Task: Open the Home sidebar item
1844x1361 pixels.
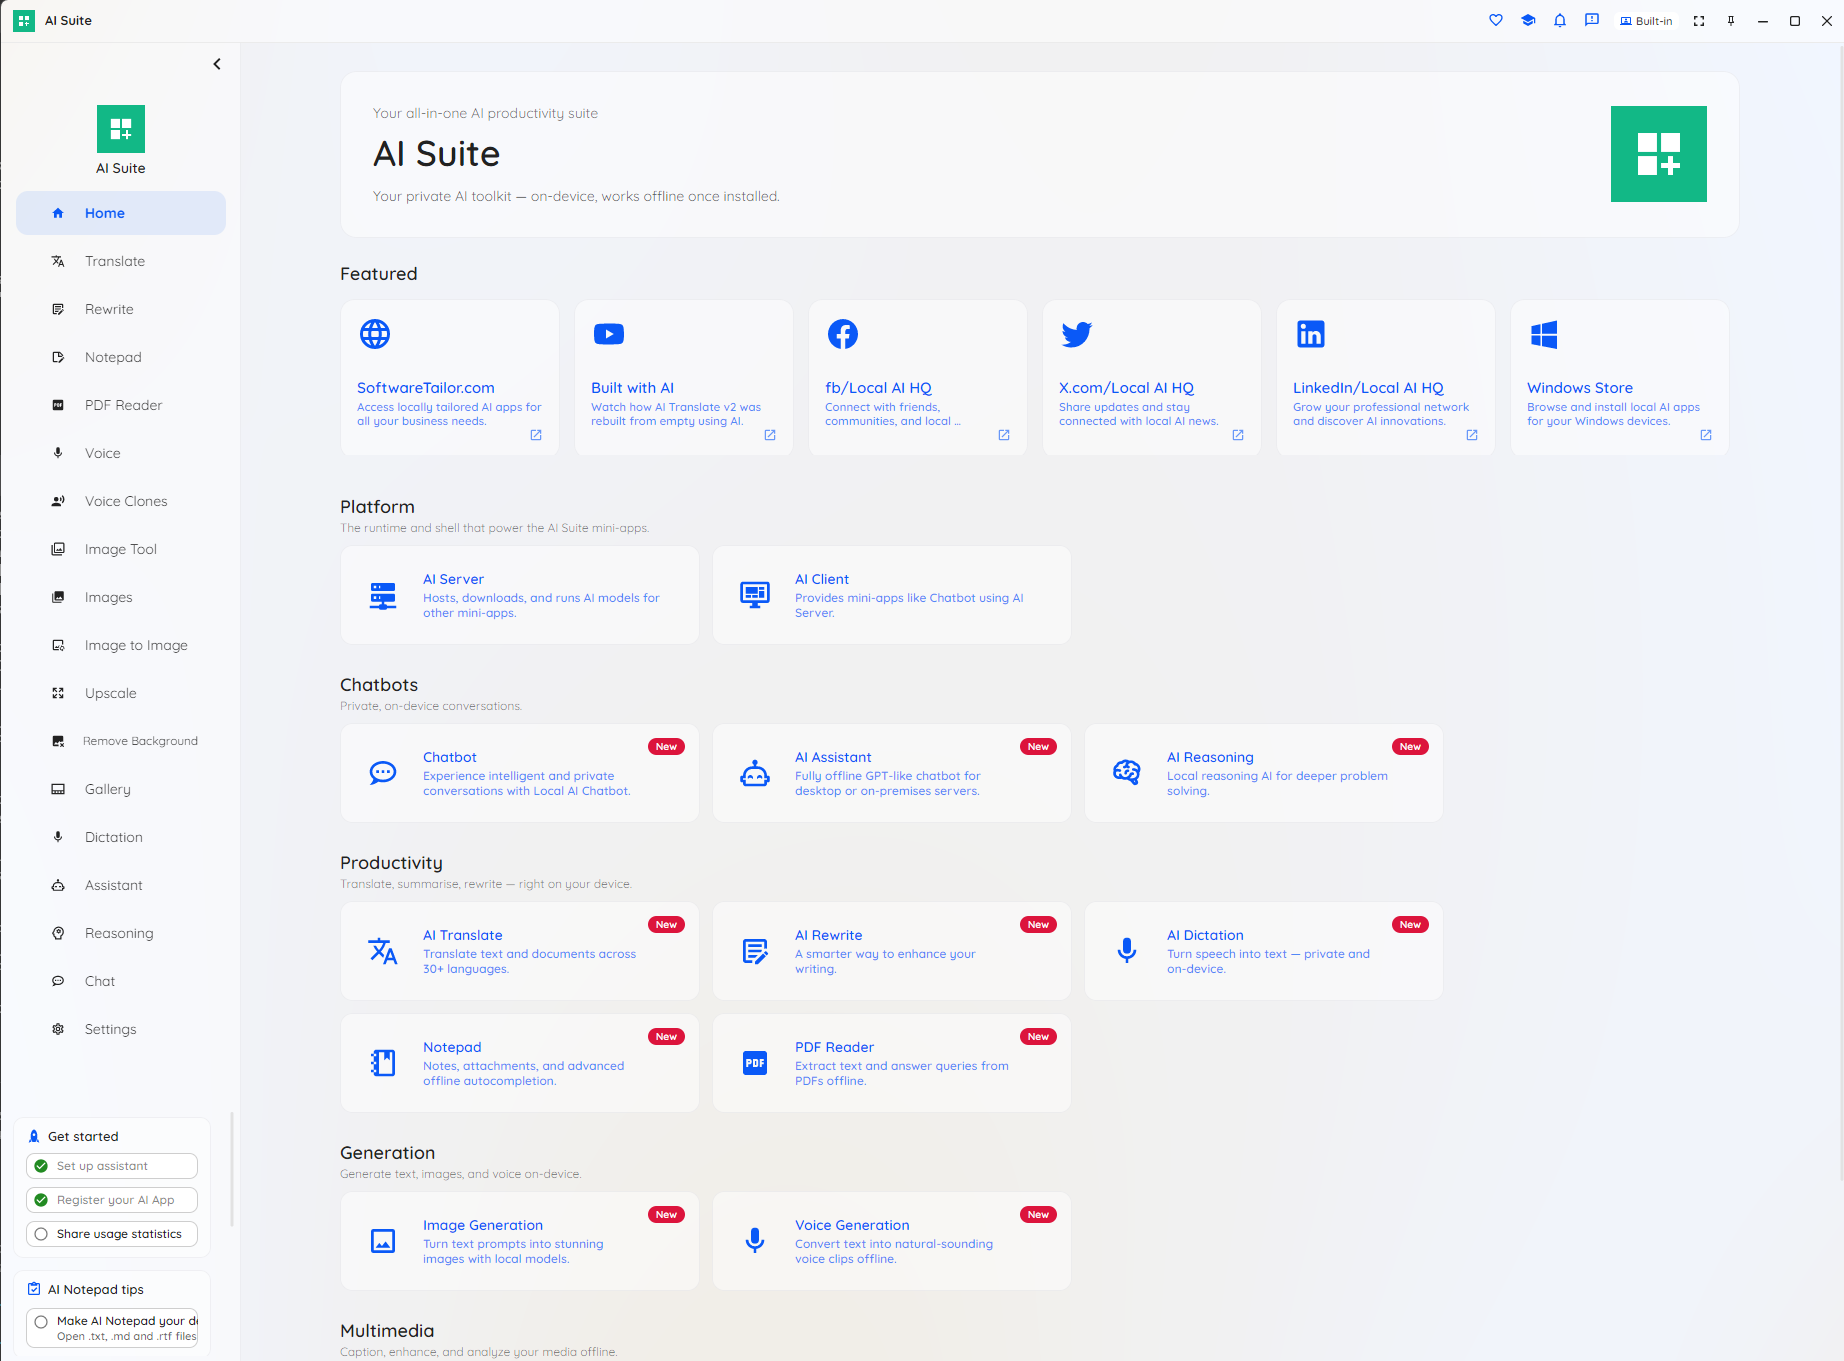Action: 121,213
